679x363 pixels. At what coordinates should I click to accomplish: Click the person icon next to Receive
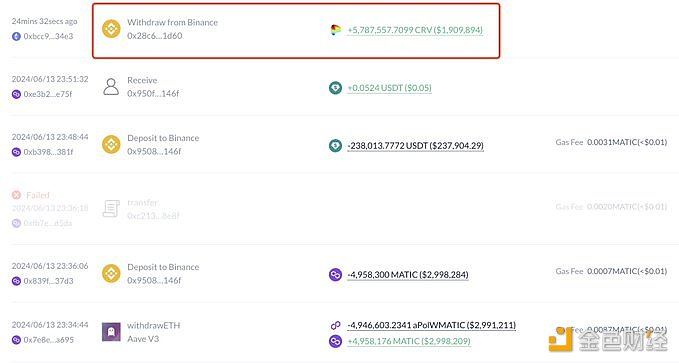(x=111, y=87)
